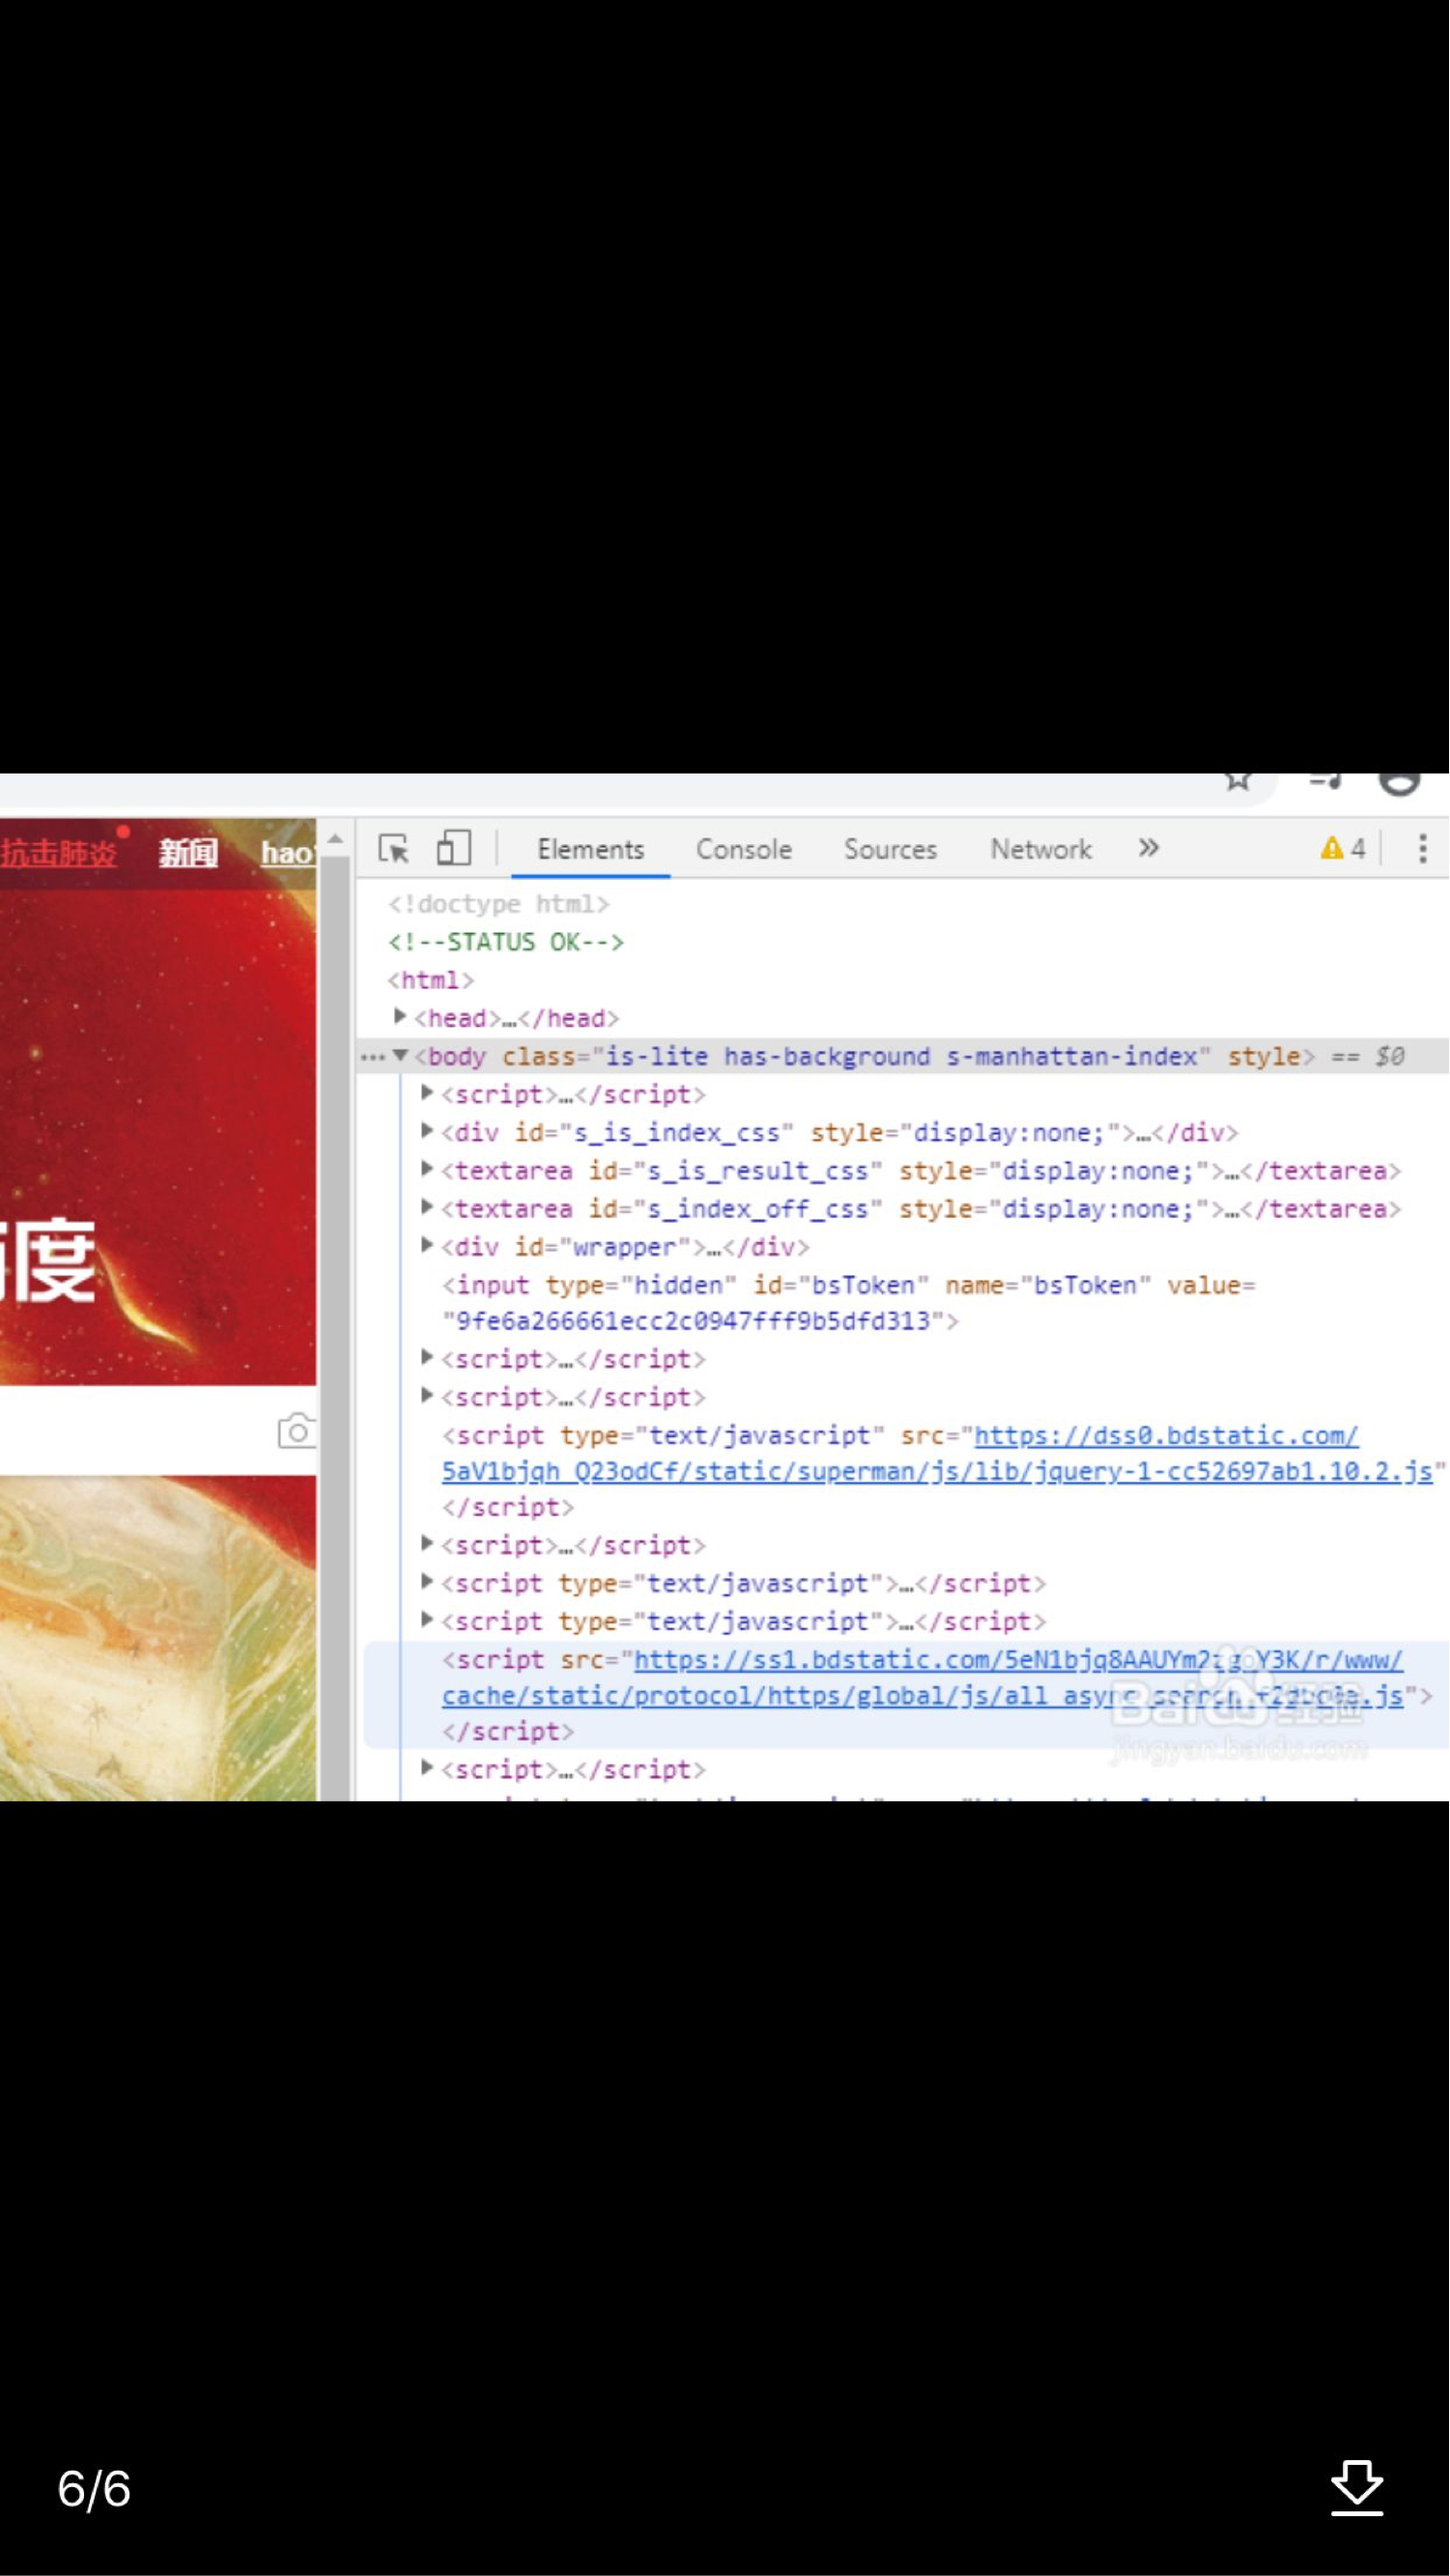Open the Console tab
Screen dimensions: 1450x2576
coord(743,849)
